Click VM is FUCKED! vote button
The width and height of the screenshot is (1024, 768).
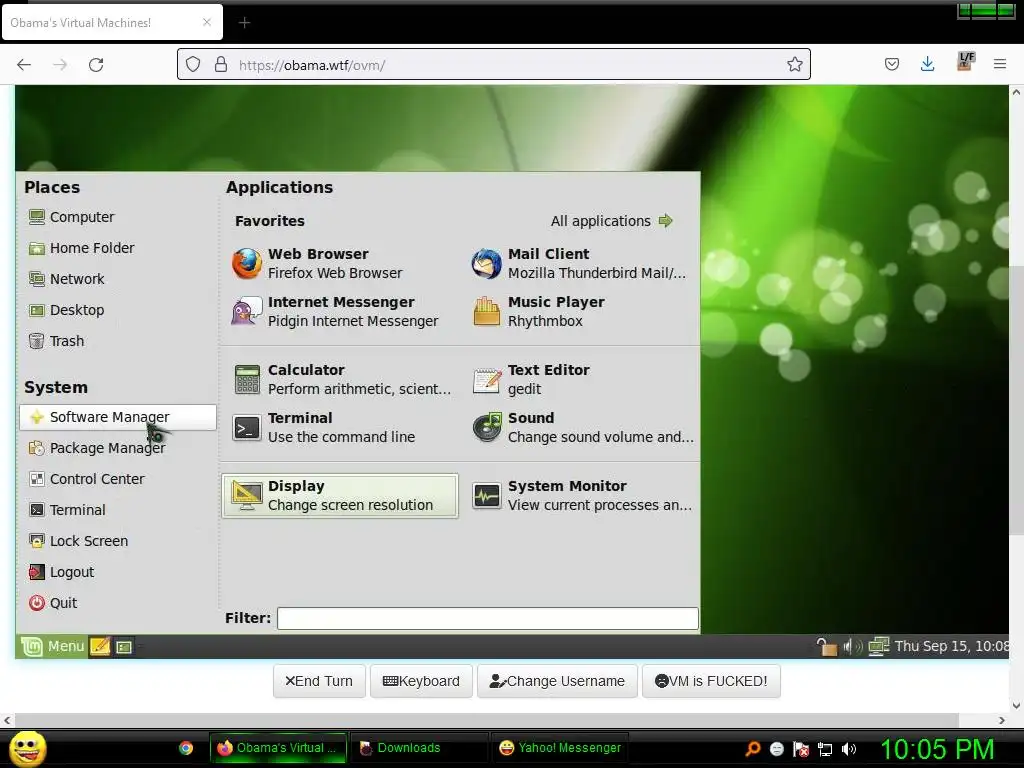(x=711, y=681)
